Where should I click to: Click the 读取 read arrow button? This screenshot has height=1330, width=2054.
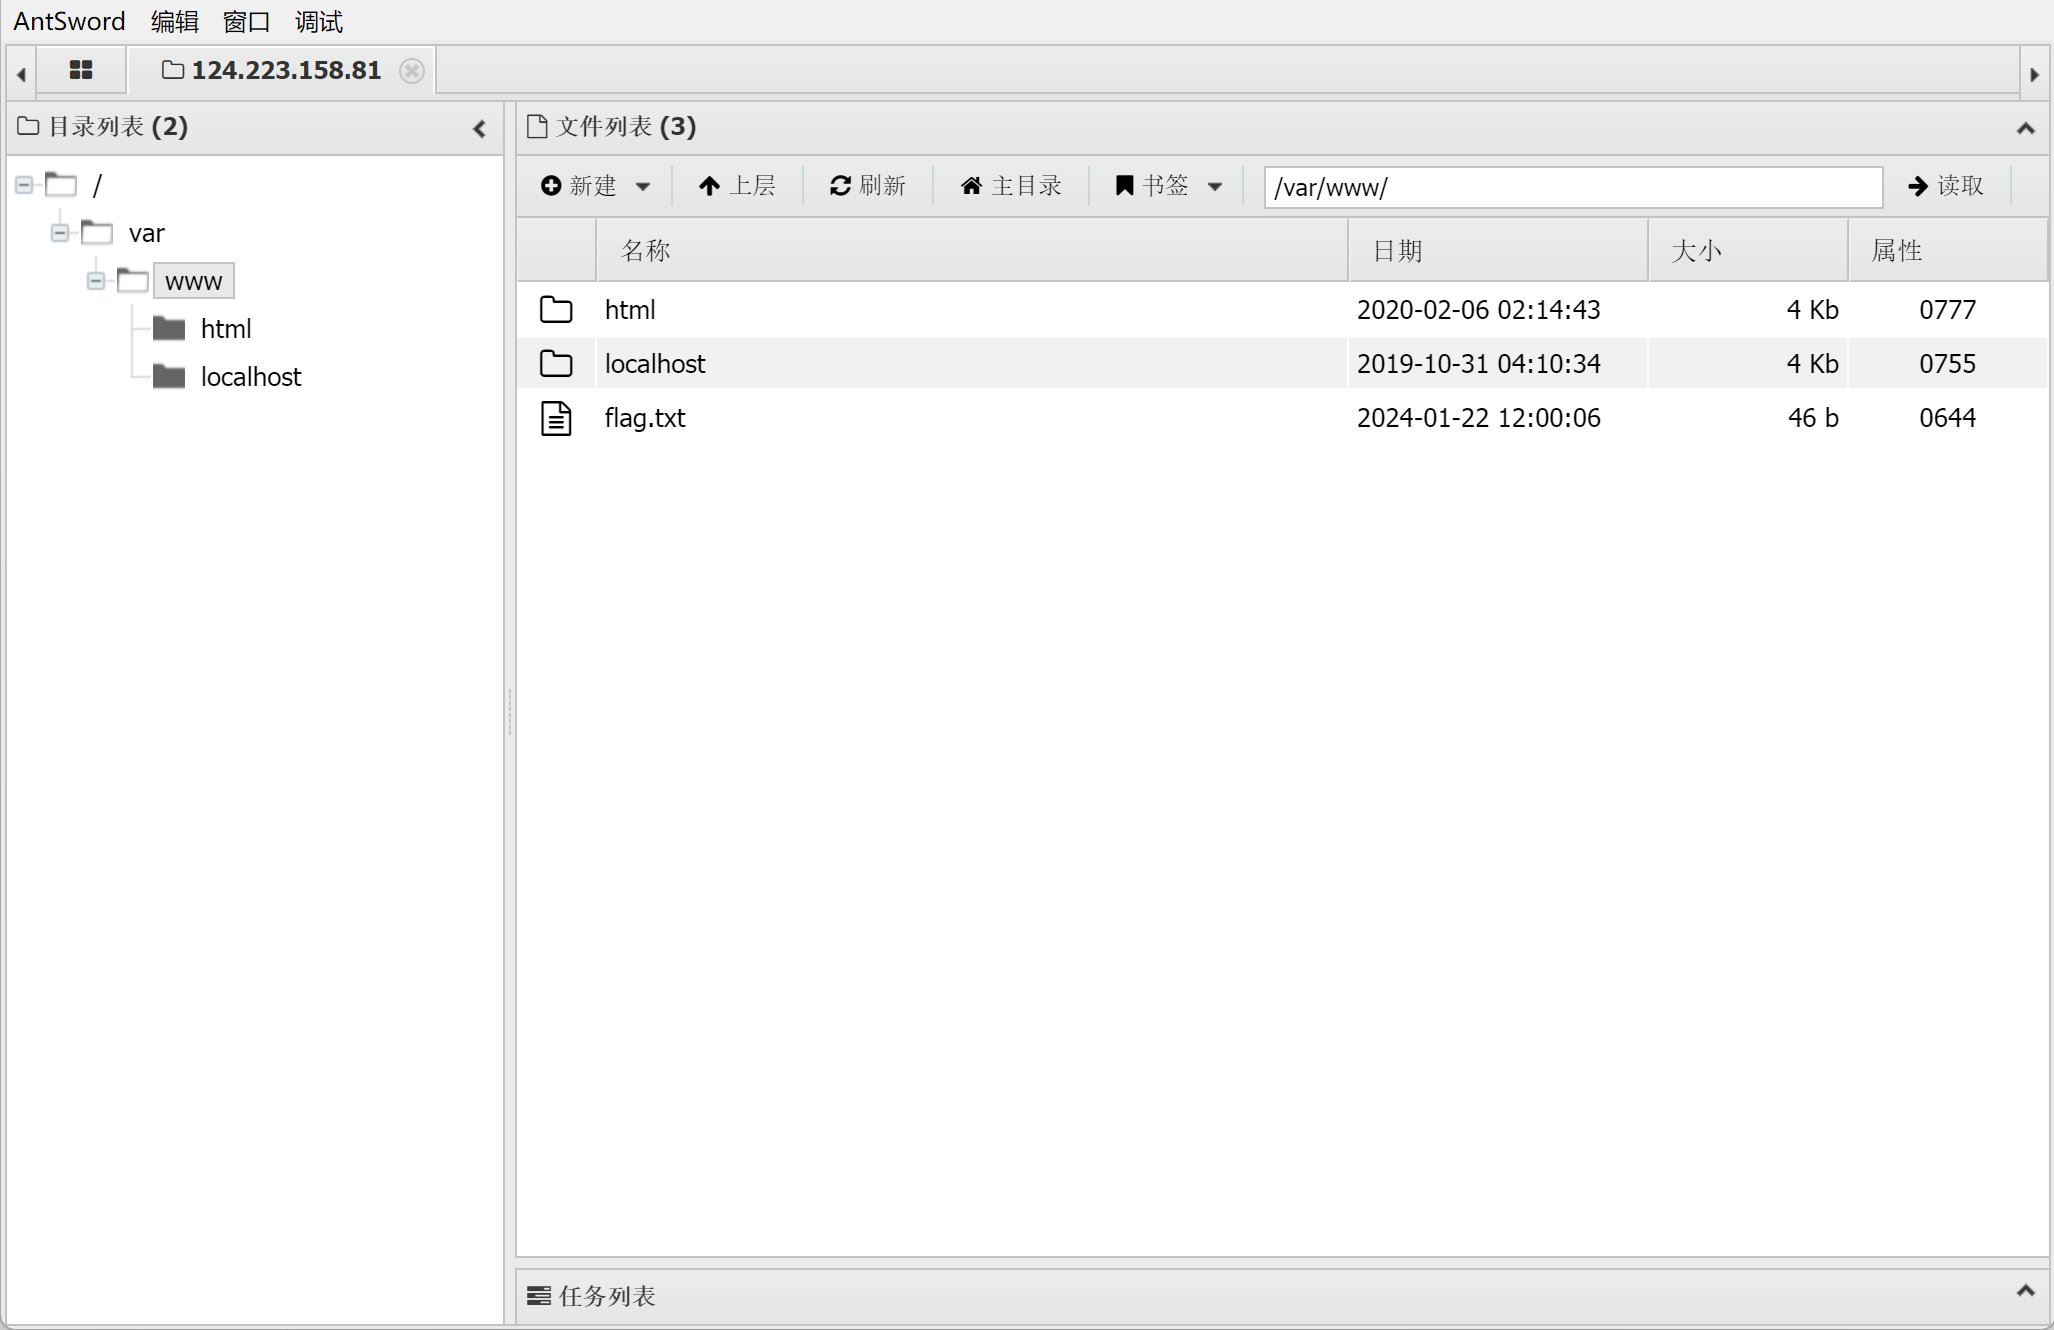click(1945, 186)
